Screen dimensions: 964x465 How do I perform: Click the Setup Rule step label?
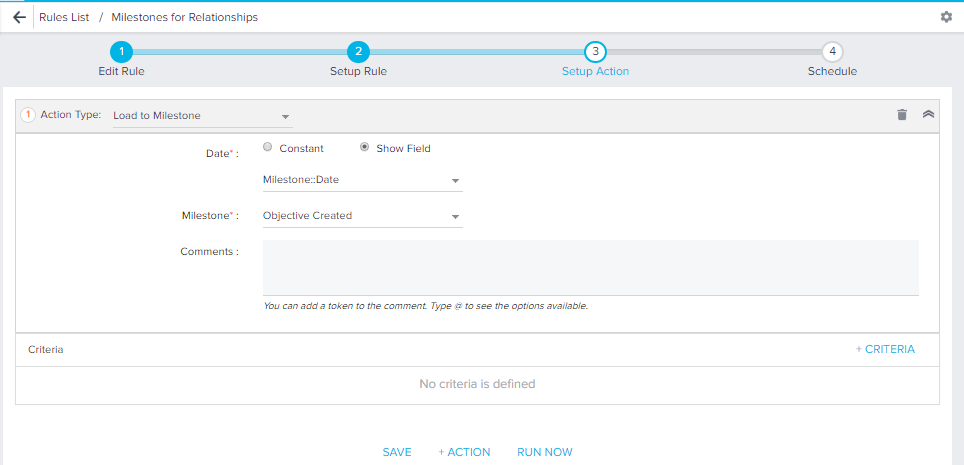point(358,71)
